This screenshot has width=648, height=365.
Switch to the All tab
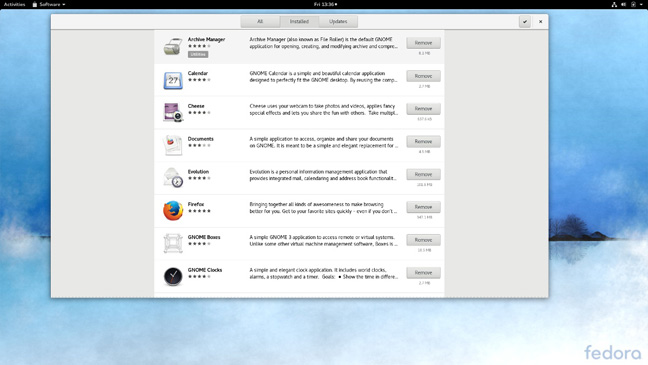[260, 21]
